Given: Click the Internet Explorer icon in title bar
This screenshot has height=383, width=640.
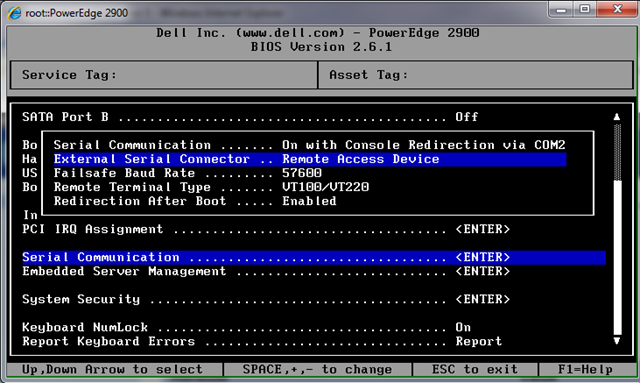Looking at the screenshot, I should tap(14, 13).
